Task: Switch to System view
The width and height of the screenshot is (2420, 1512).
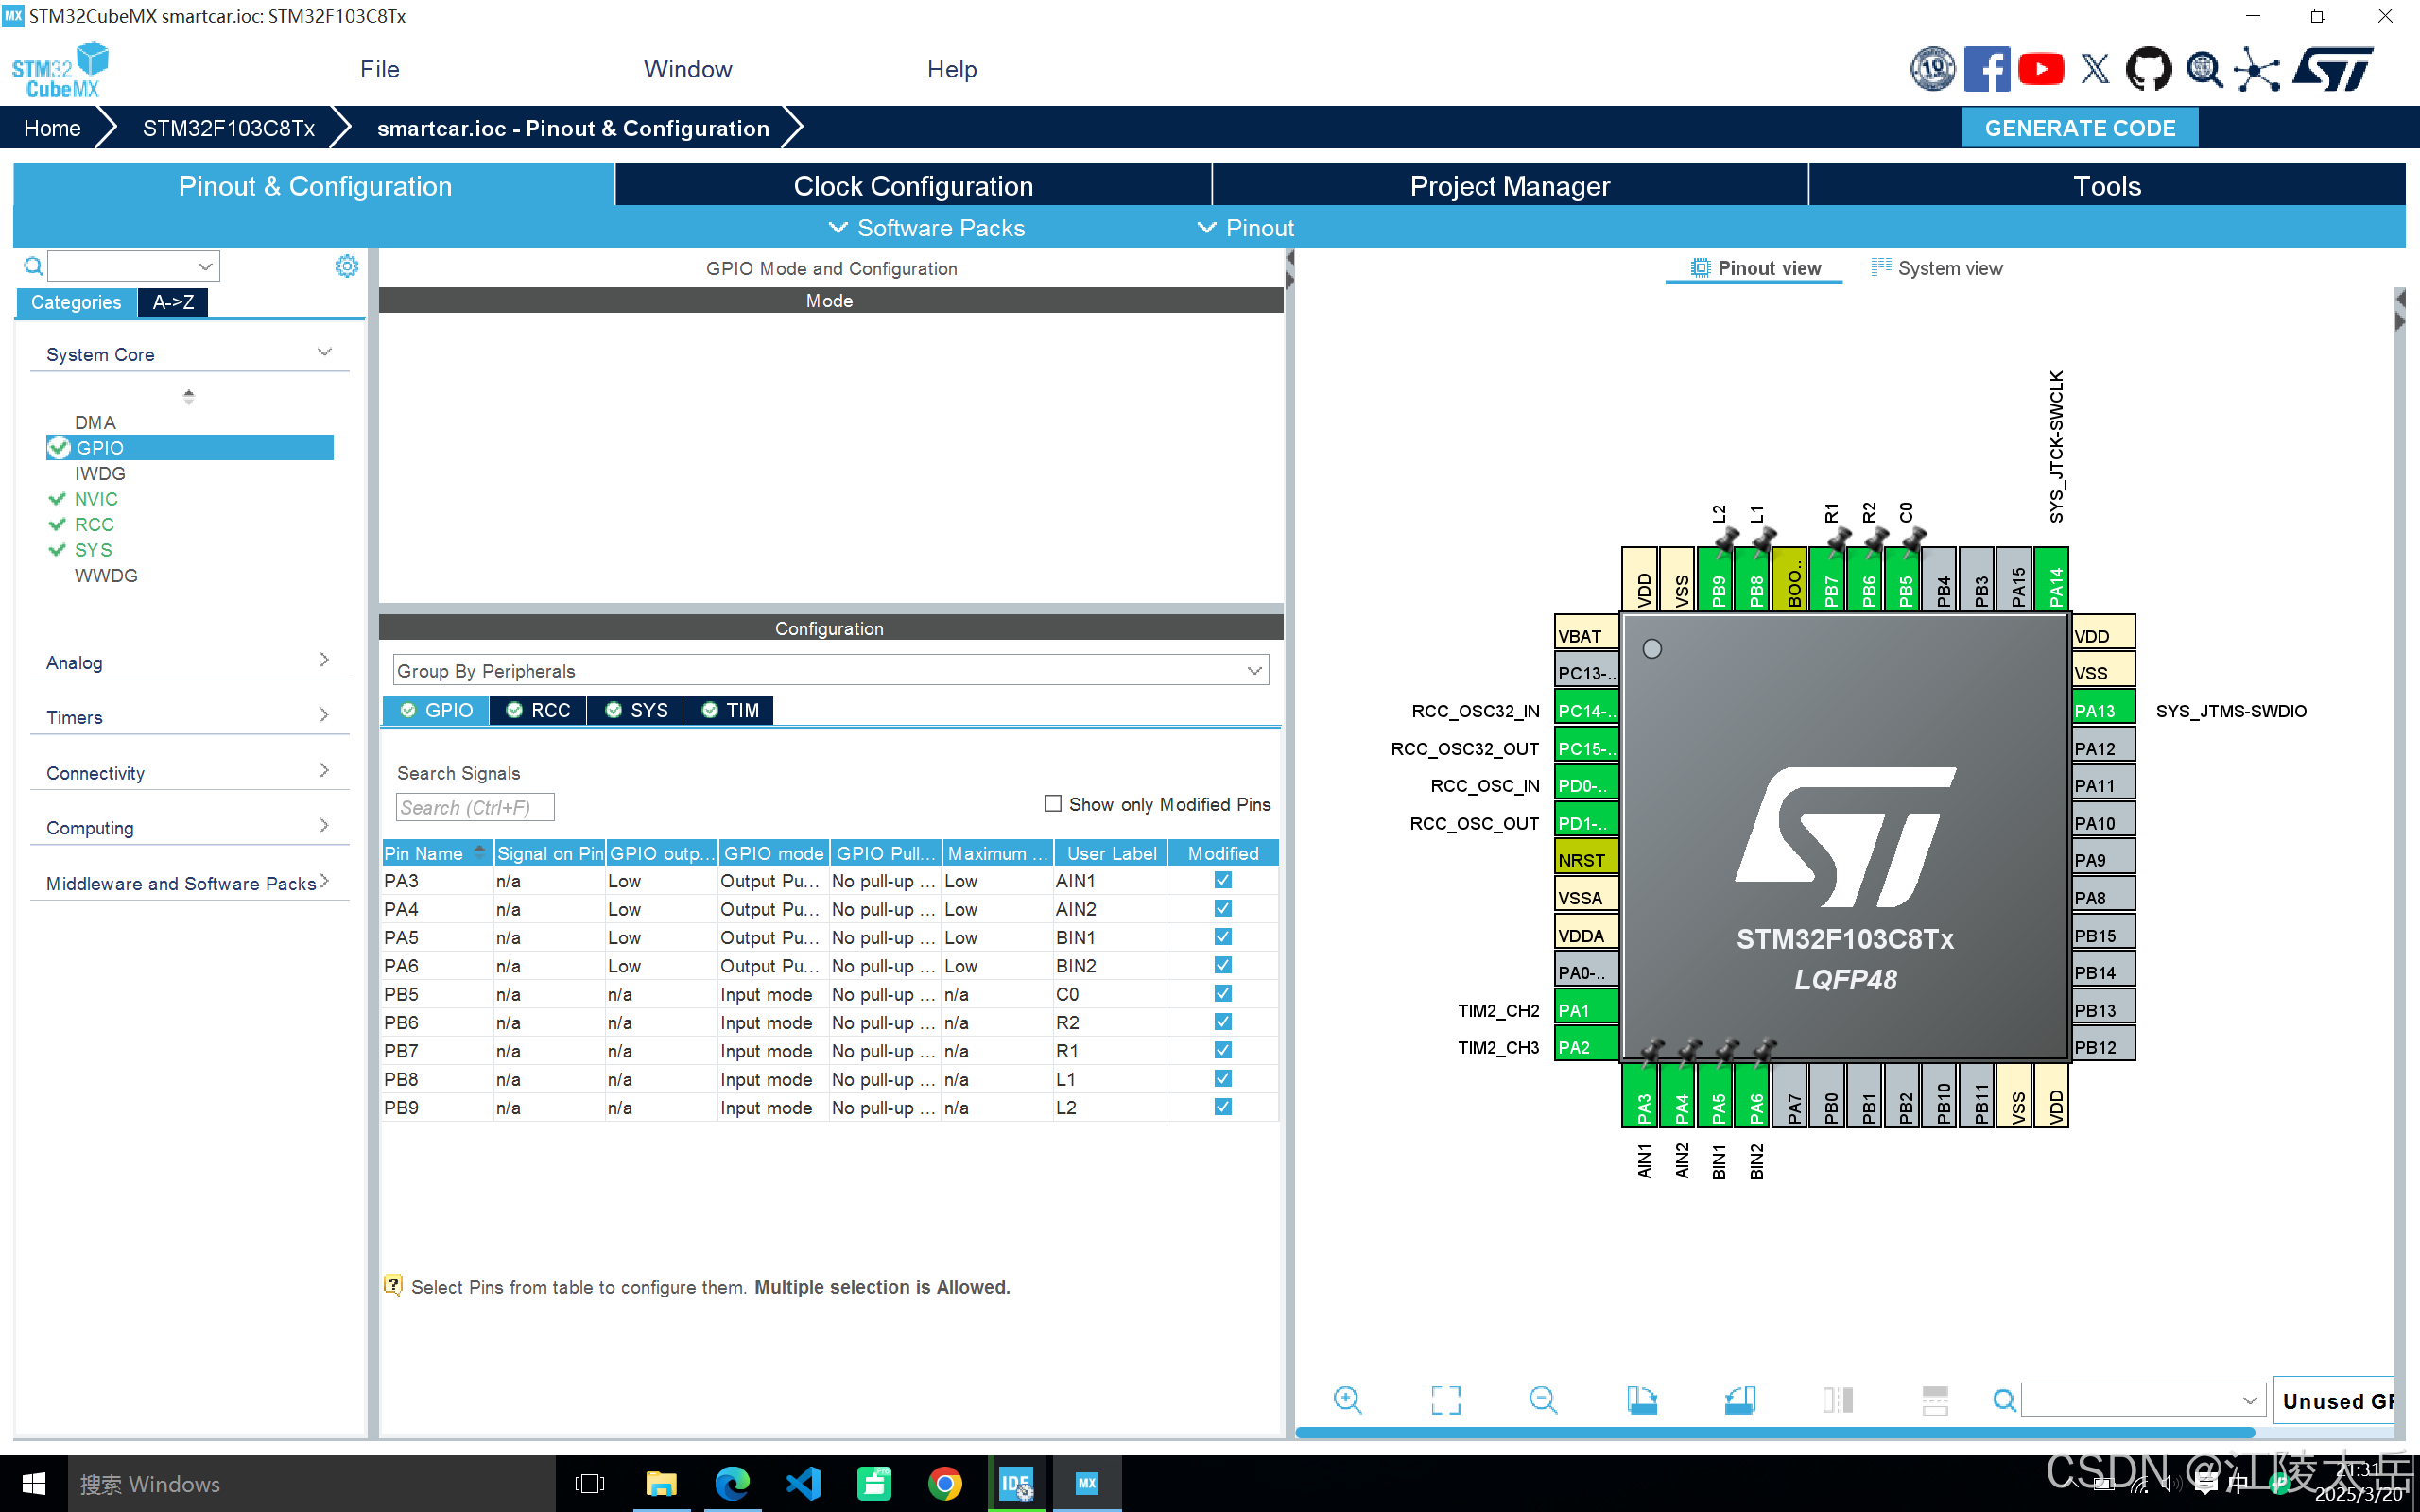Action: point(1936,268)
